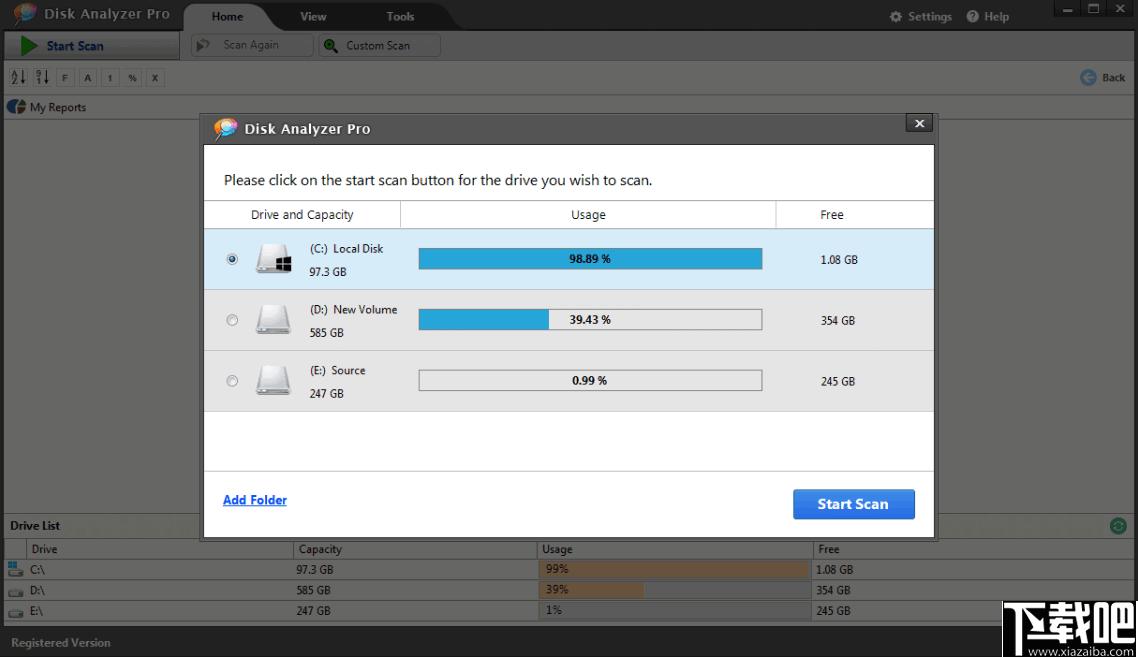
Task: Click 354 GB free value in dialog
Action: point(838,320)
